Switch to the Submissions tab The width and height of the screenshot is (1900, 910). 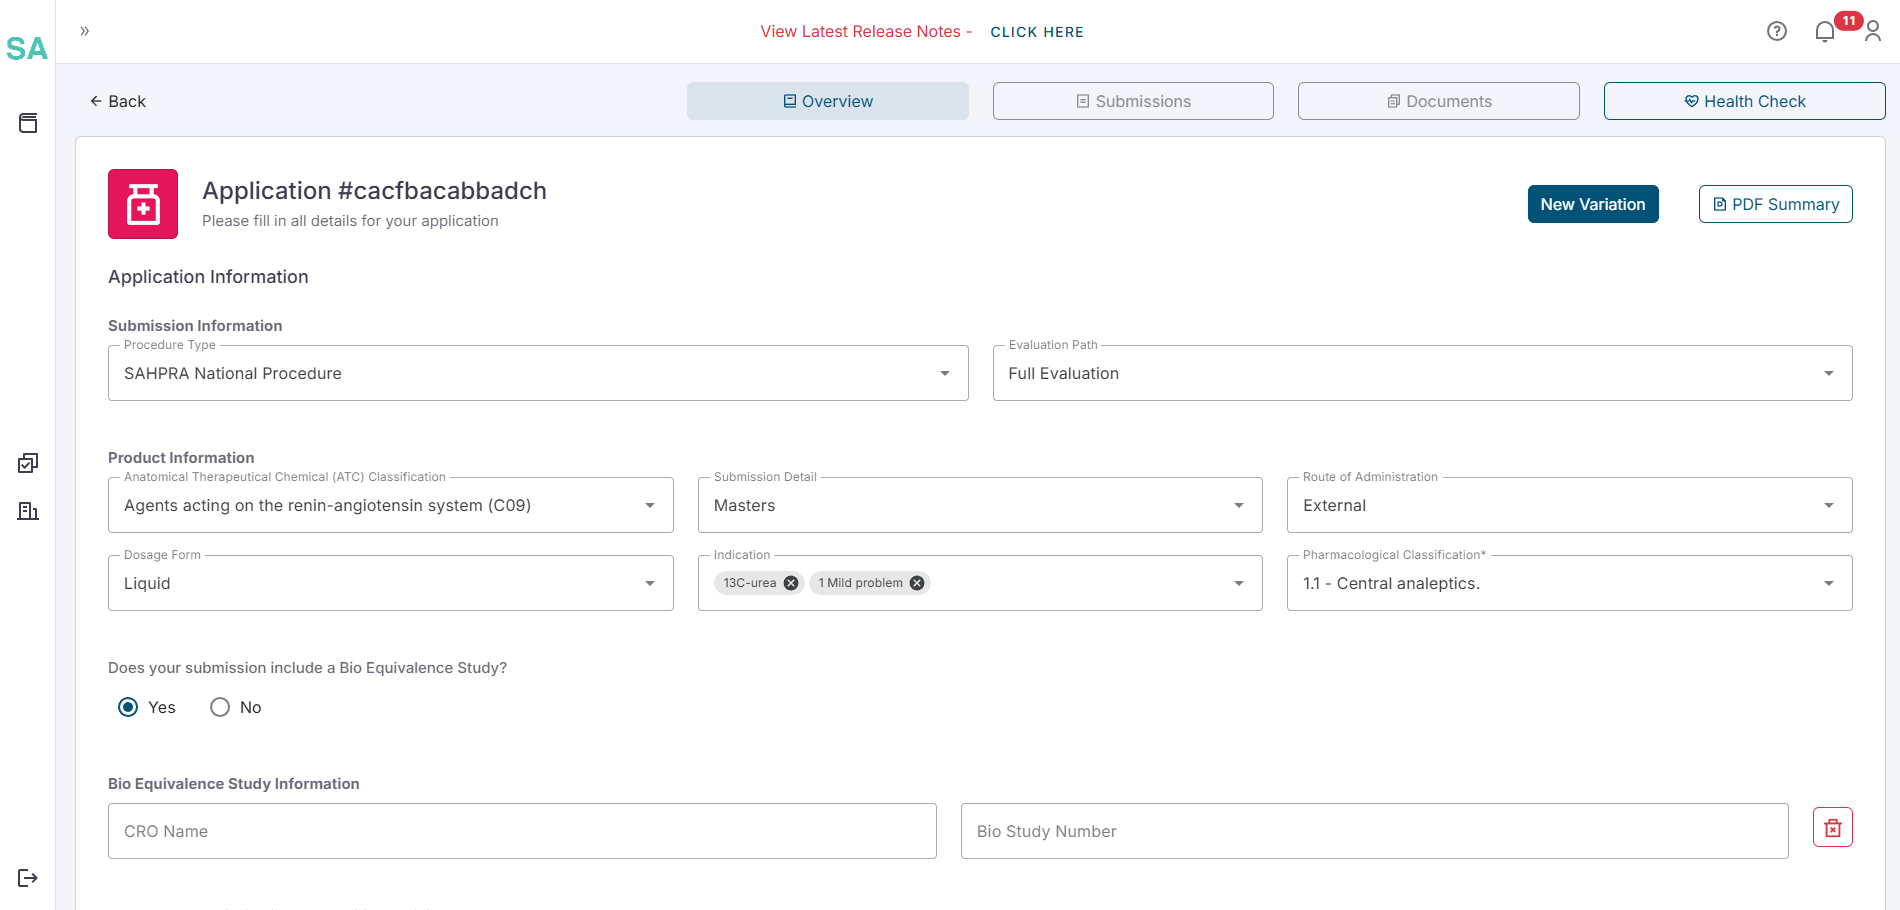pos(1133,101)
